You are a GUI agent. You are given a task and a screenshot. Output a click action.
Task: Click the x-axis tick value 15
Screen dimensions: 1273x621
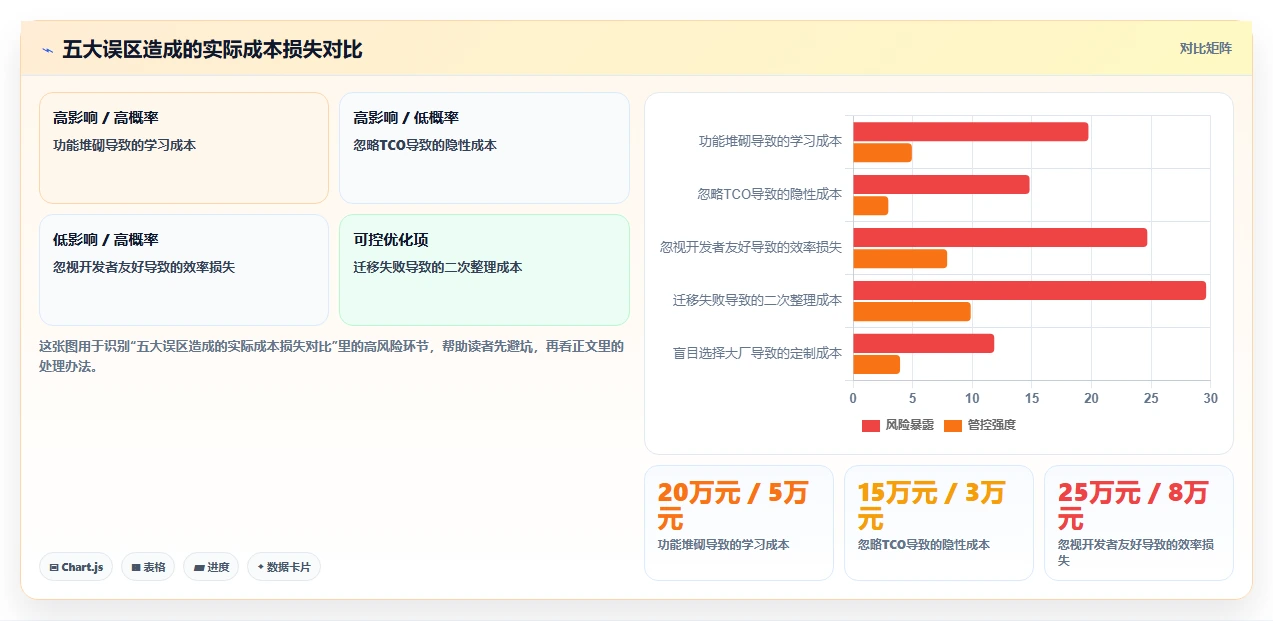click(1032, 398)
